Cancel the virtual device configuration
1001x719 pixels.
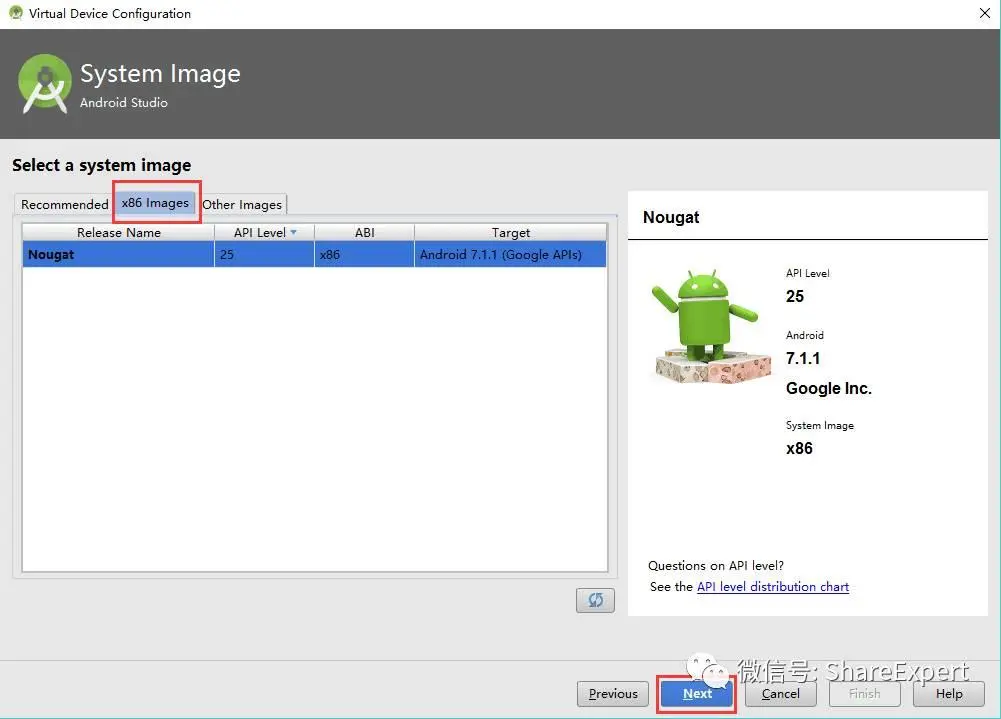coord(781,693)
